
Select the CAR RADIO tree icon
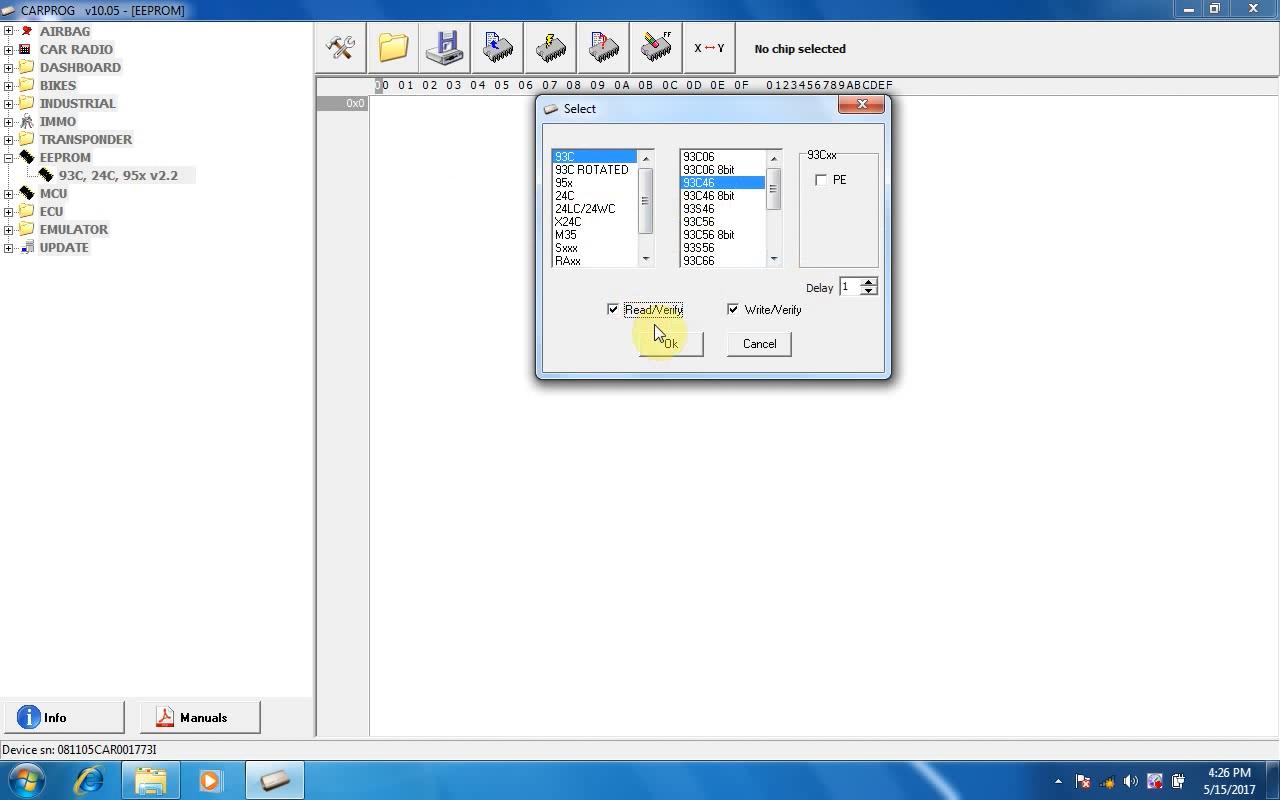pos(27,49)
